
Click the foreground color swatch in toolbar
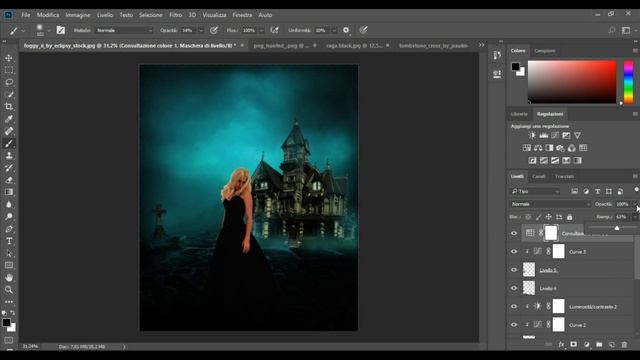(6, 322)
